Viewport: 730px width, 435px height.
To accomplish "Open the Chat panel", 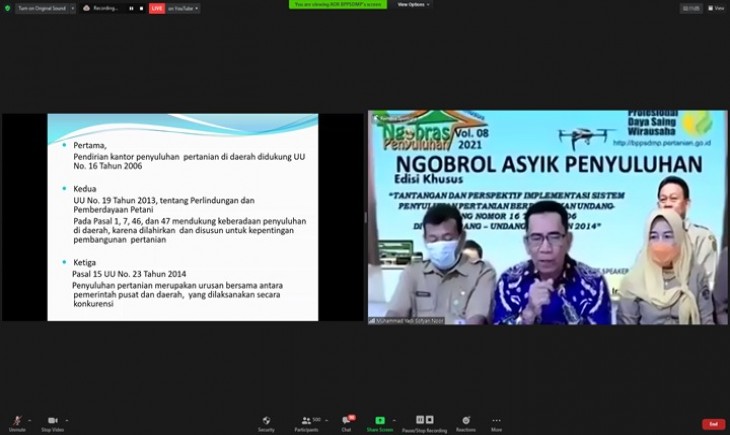I will coord(347,424).
